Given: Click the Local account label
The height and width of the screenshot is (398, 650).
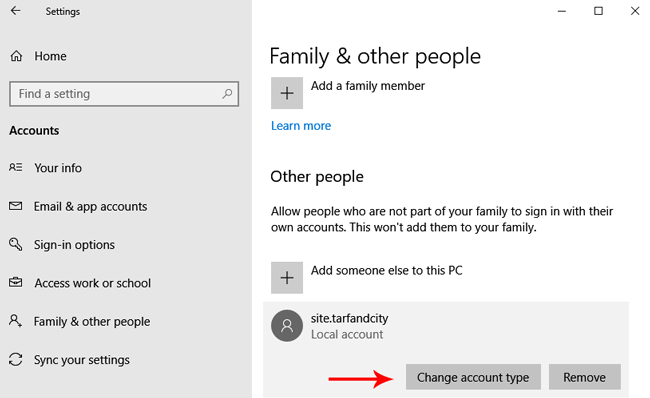Looking at the screenshot, I should click(347, 335).
